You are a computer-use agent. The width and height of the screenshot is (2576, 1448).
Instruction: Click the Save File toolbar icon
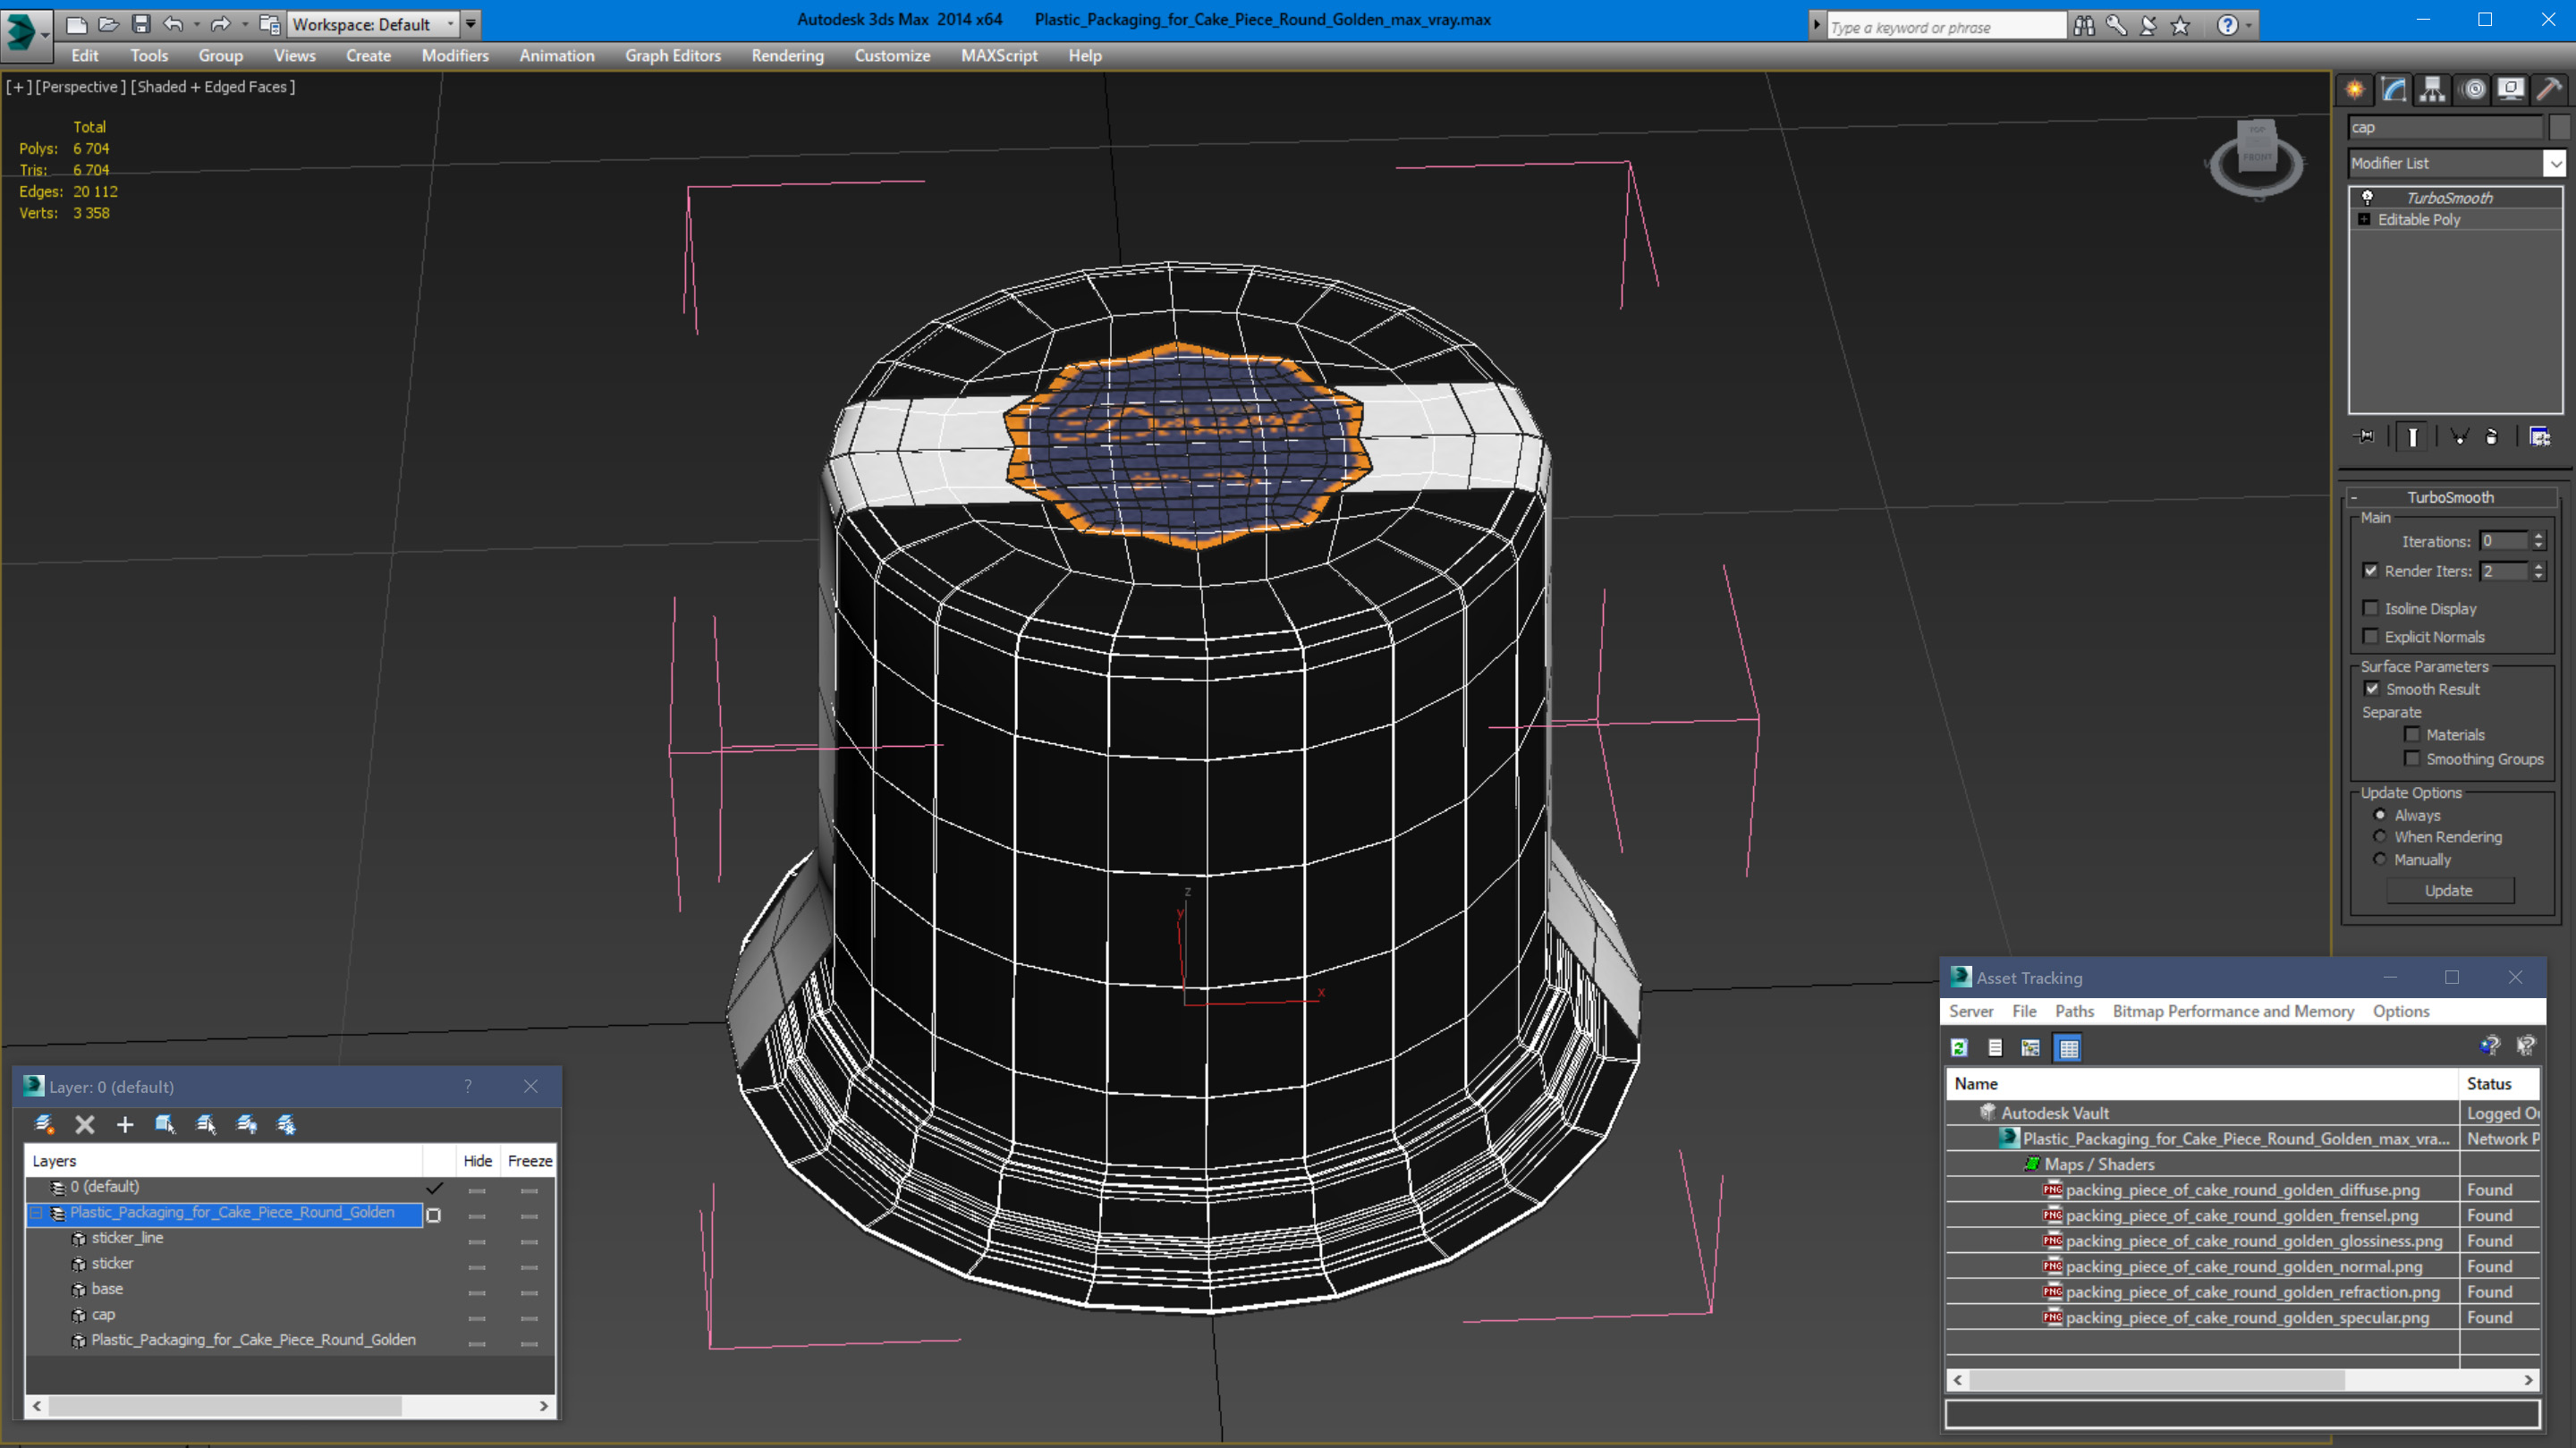pos(141,23)
